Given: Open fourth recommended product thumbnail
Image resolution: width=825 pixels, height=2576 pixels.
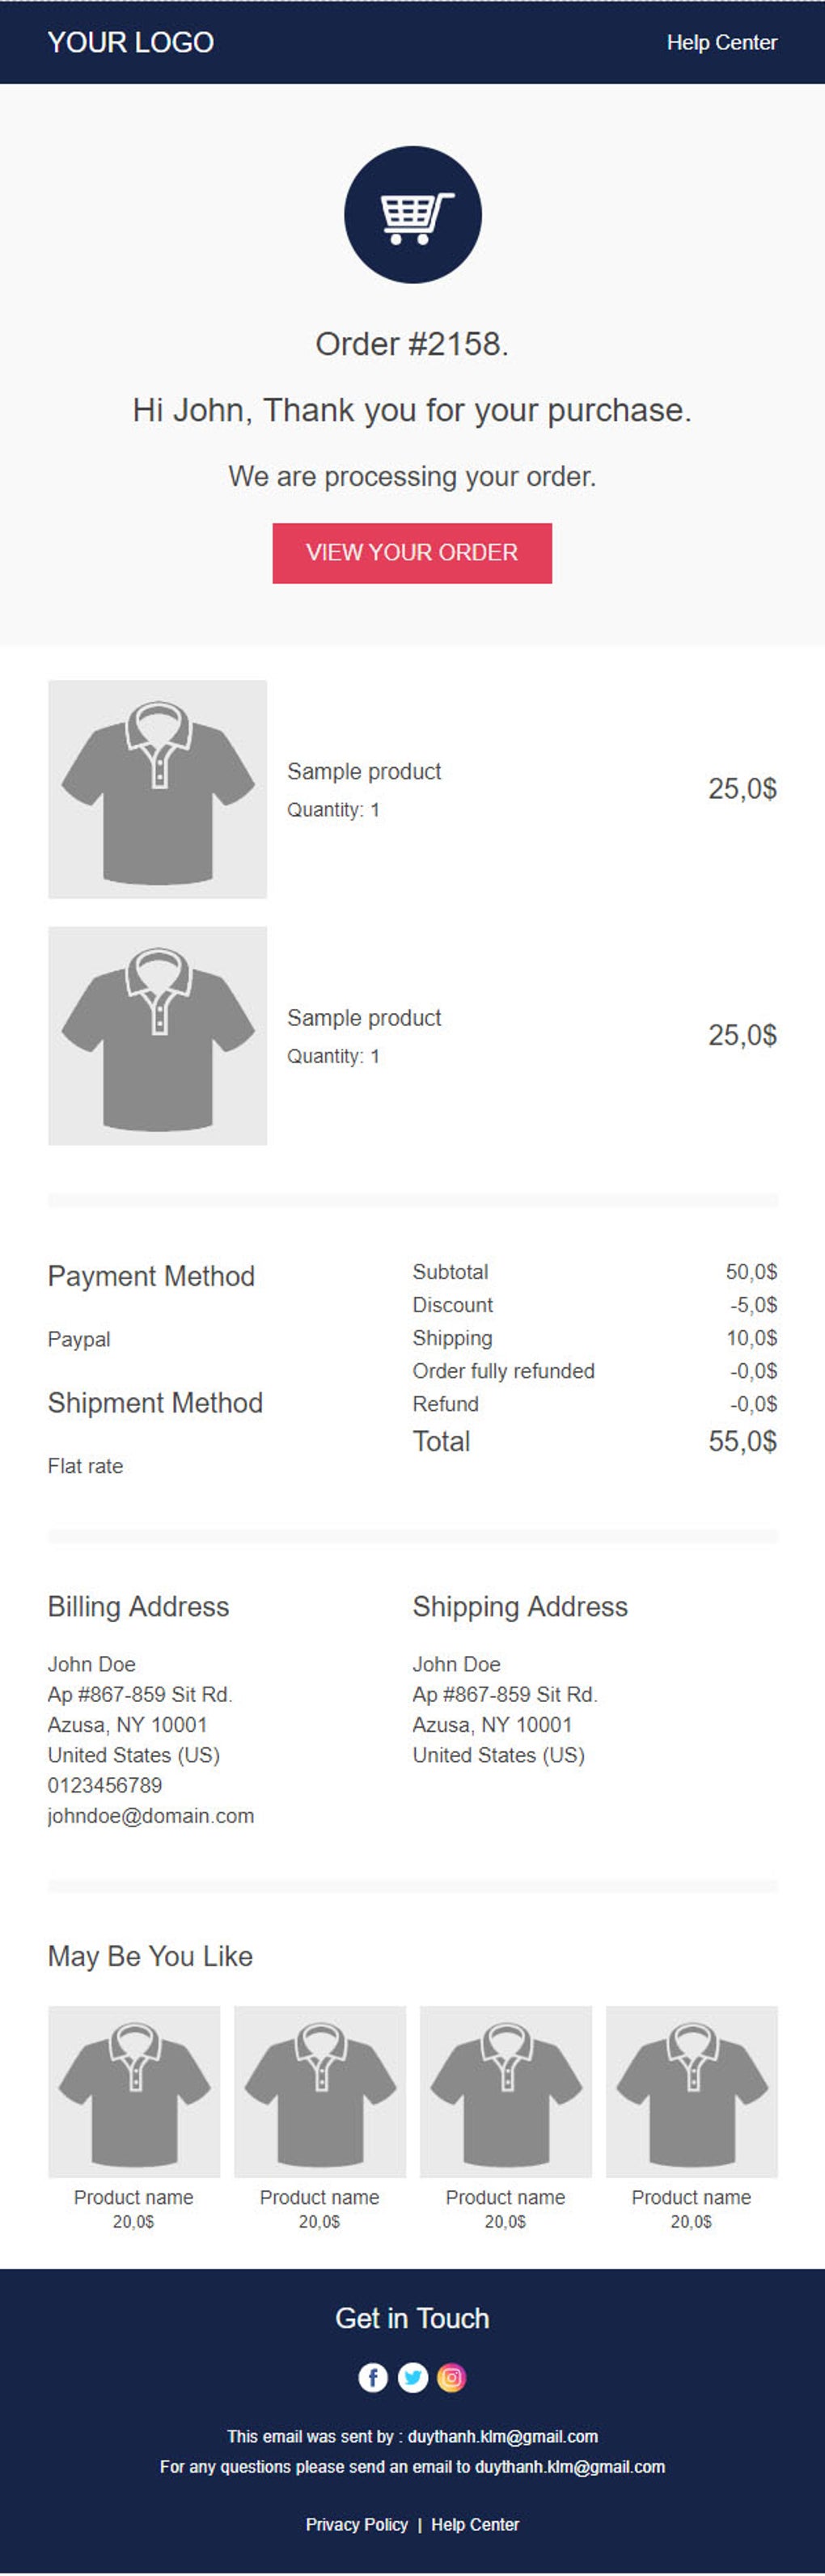Looking at the screenshot, I should pos(692,2091).
